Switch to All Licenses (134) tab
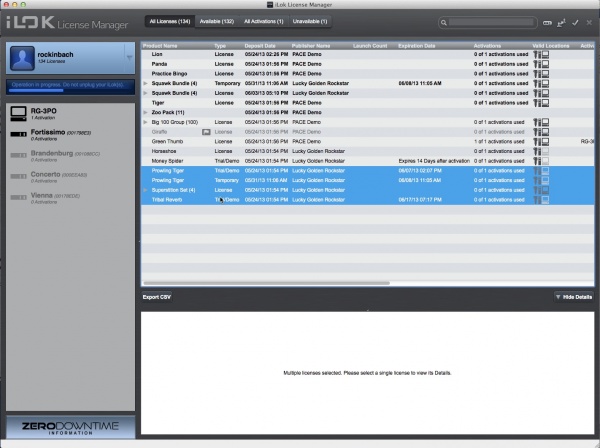 [x=170, y=21]
